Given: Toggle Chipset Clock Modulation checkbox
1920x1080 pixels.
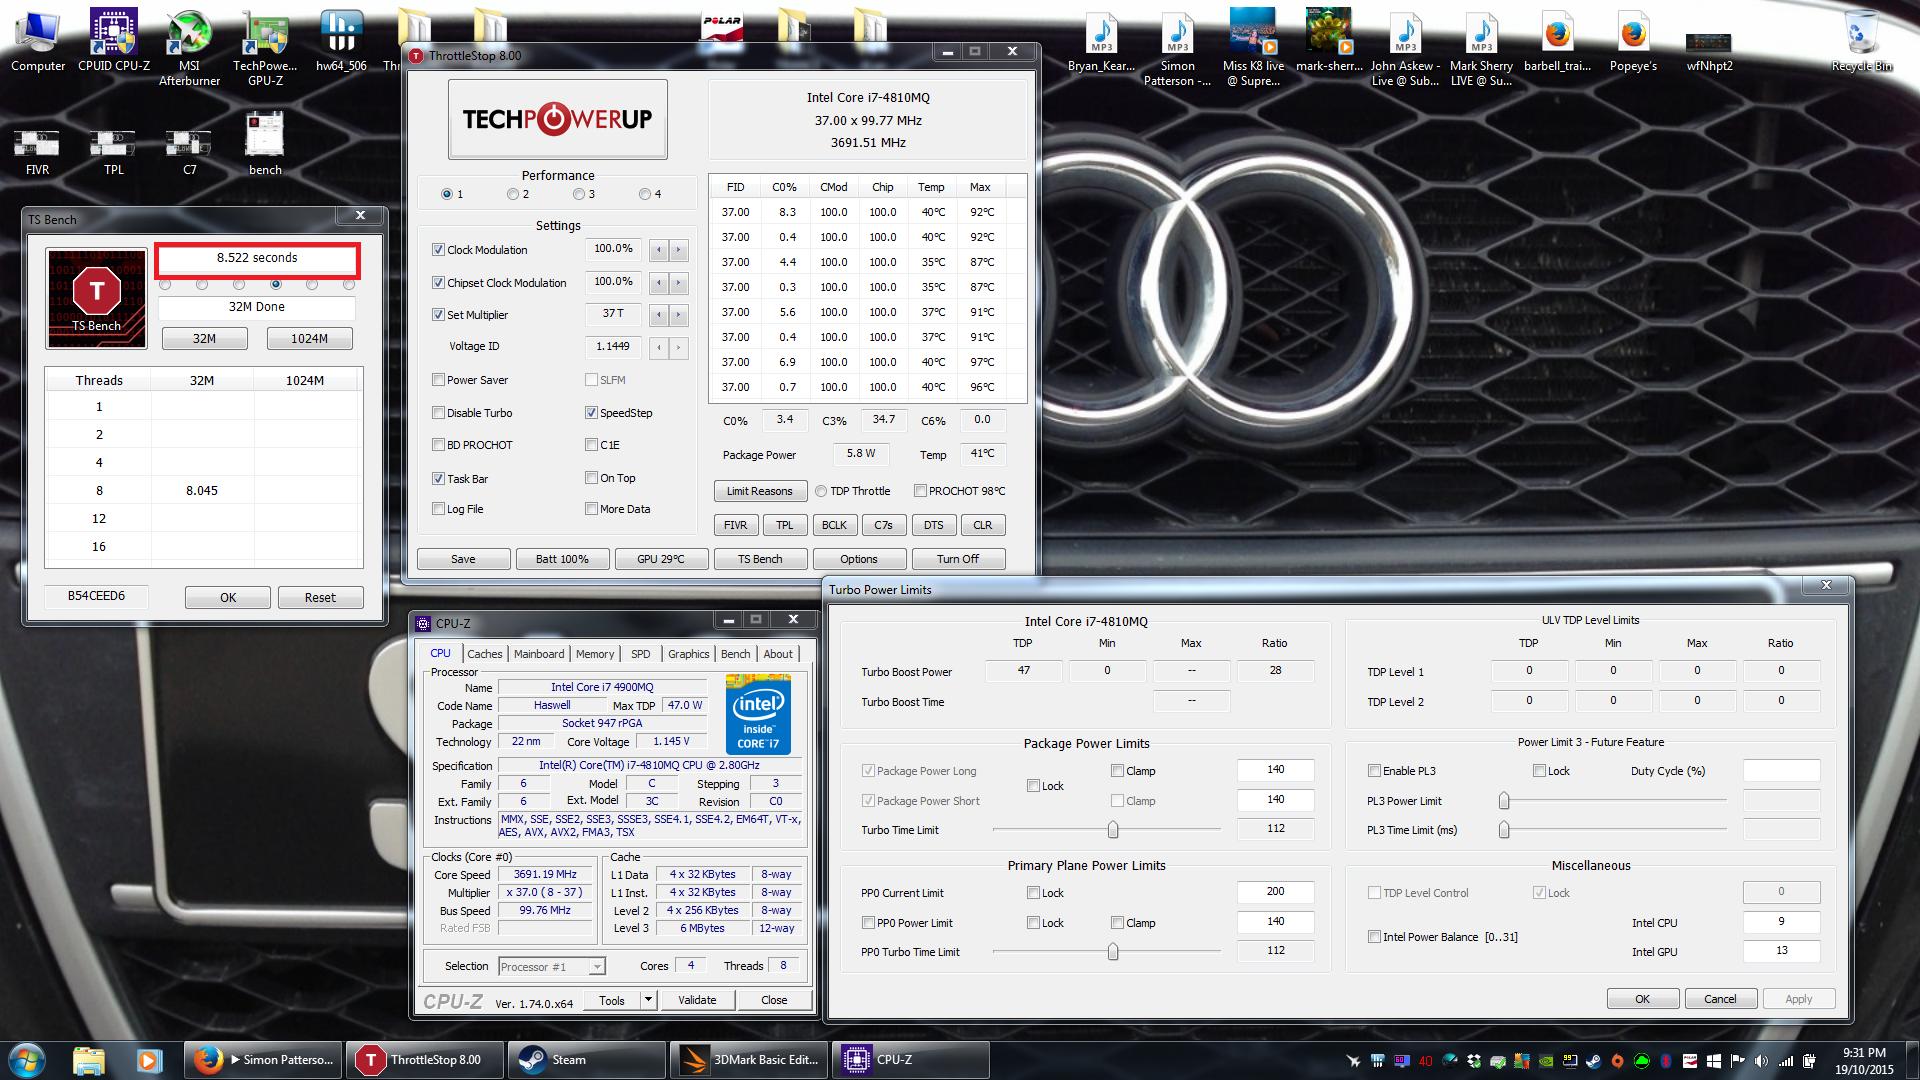Looking at the screenshot, I should [438, 283].
